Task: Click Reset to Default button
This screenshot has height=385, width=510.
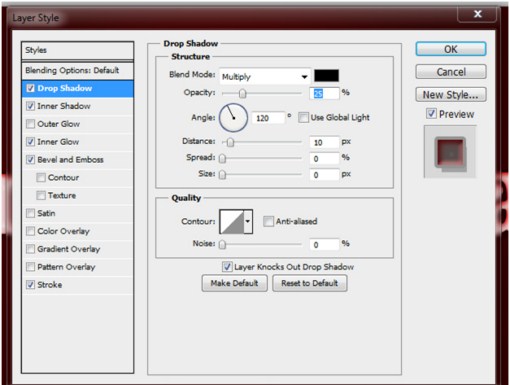Action: pyautogui.click(x=310, y=283)
